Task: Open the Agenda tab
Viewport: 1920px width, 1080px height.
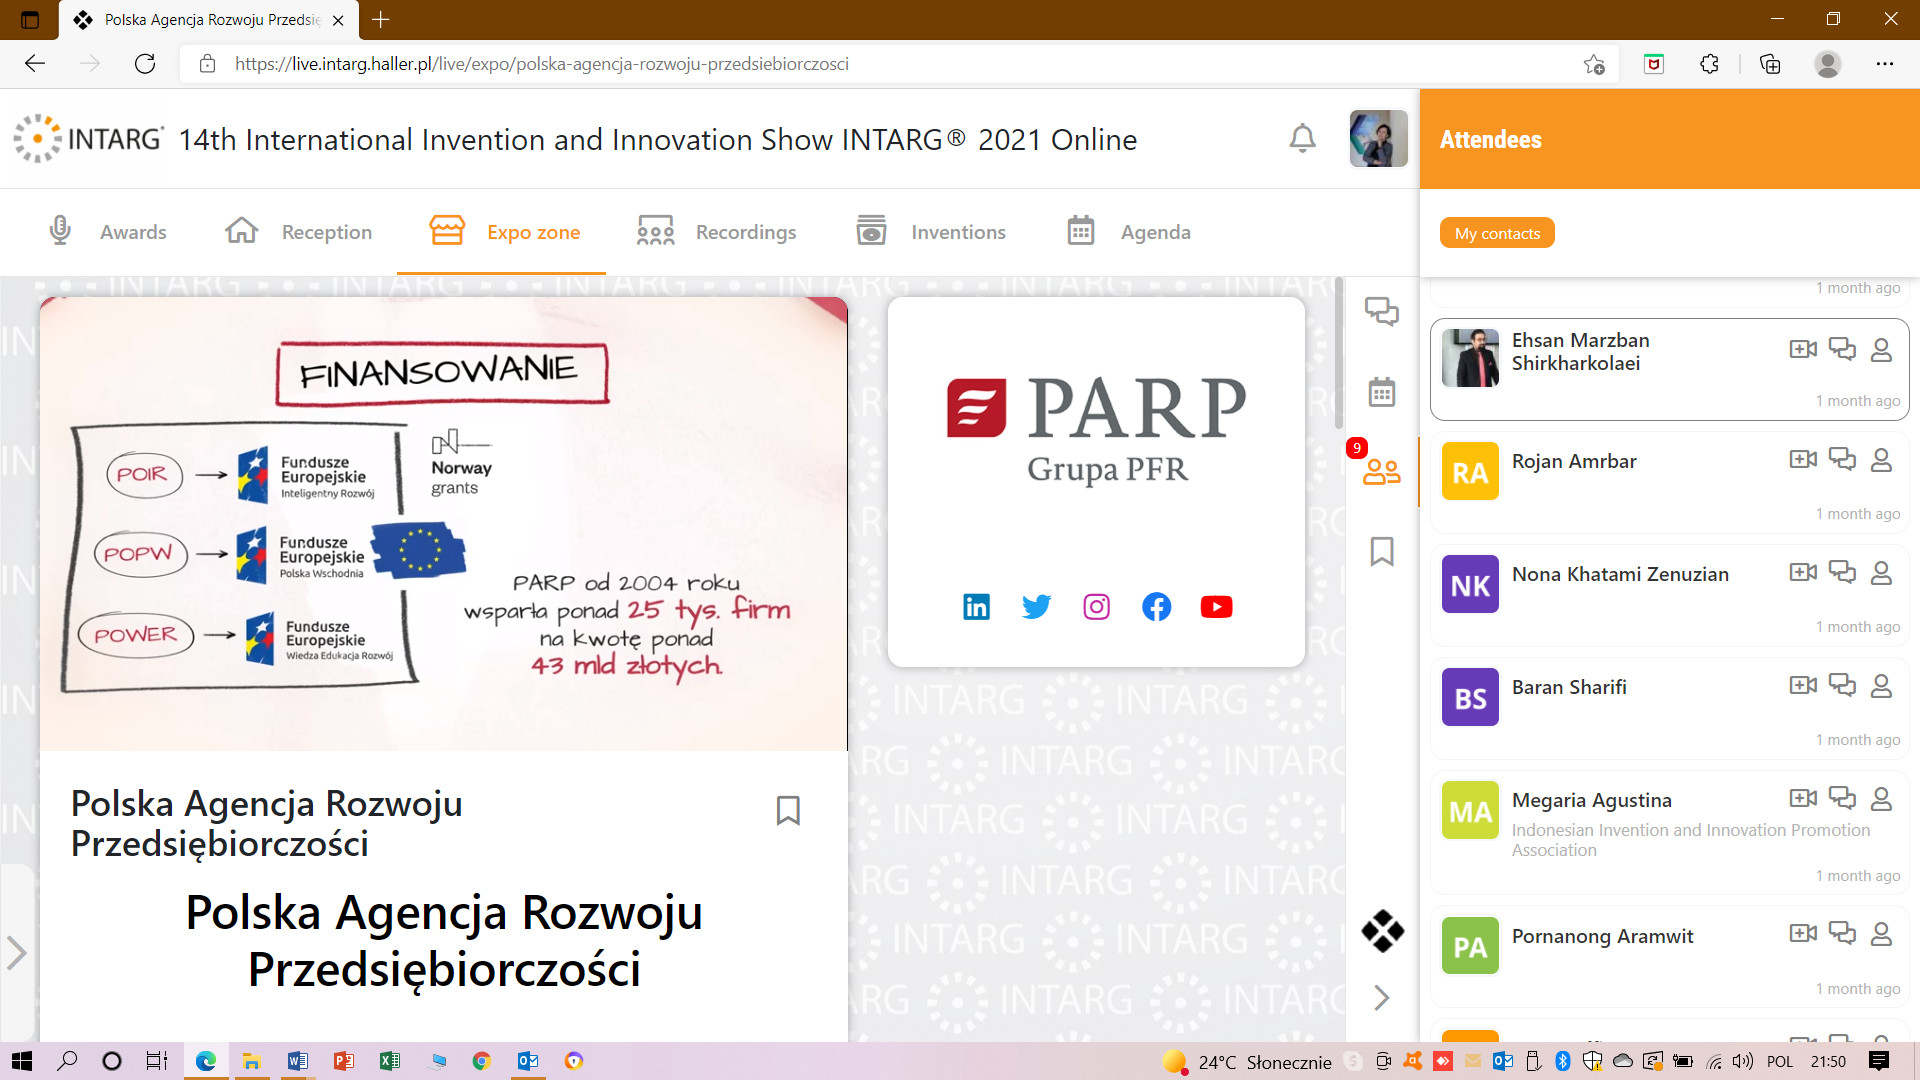Action: [1128, 232]
